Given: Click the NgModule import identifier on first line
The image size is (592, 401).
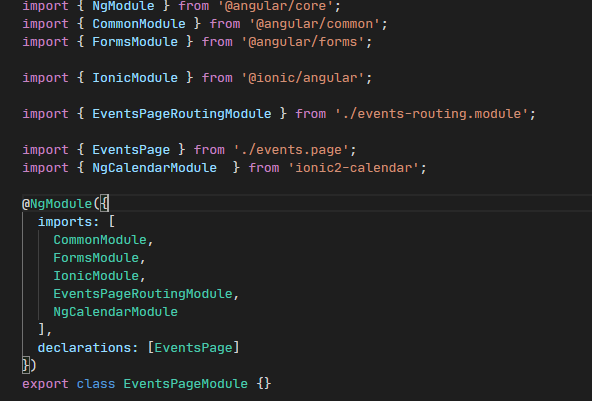Looking at the screenshot, I should click(x=123, y=5).
